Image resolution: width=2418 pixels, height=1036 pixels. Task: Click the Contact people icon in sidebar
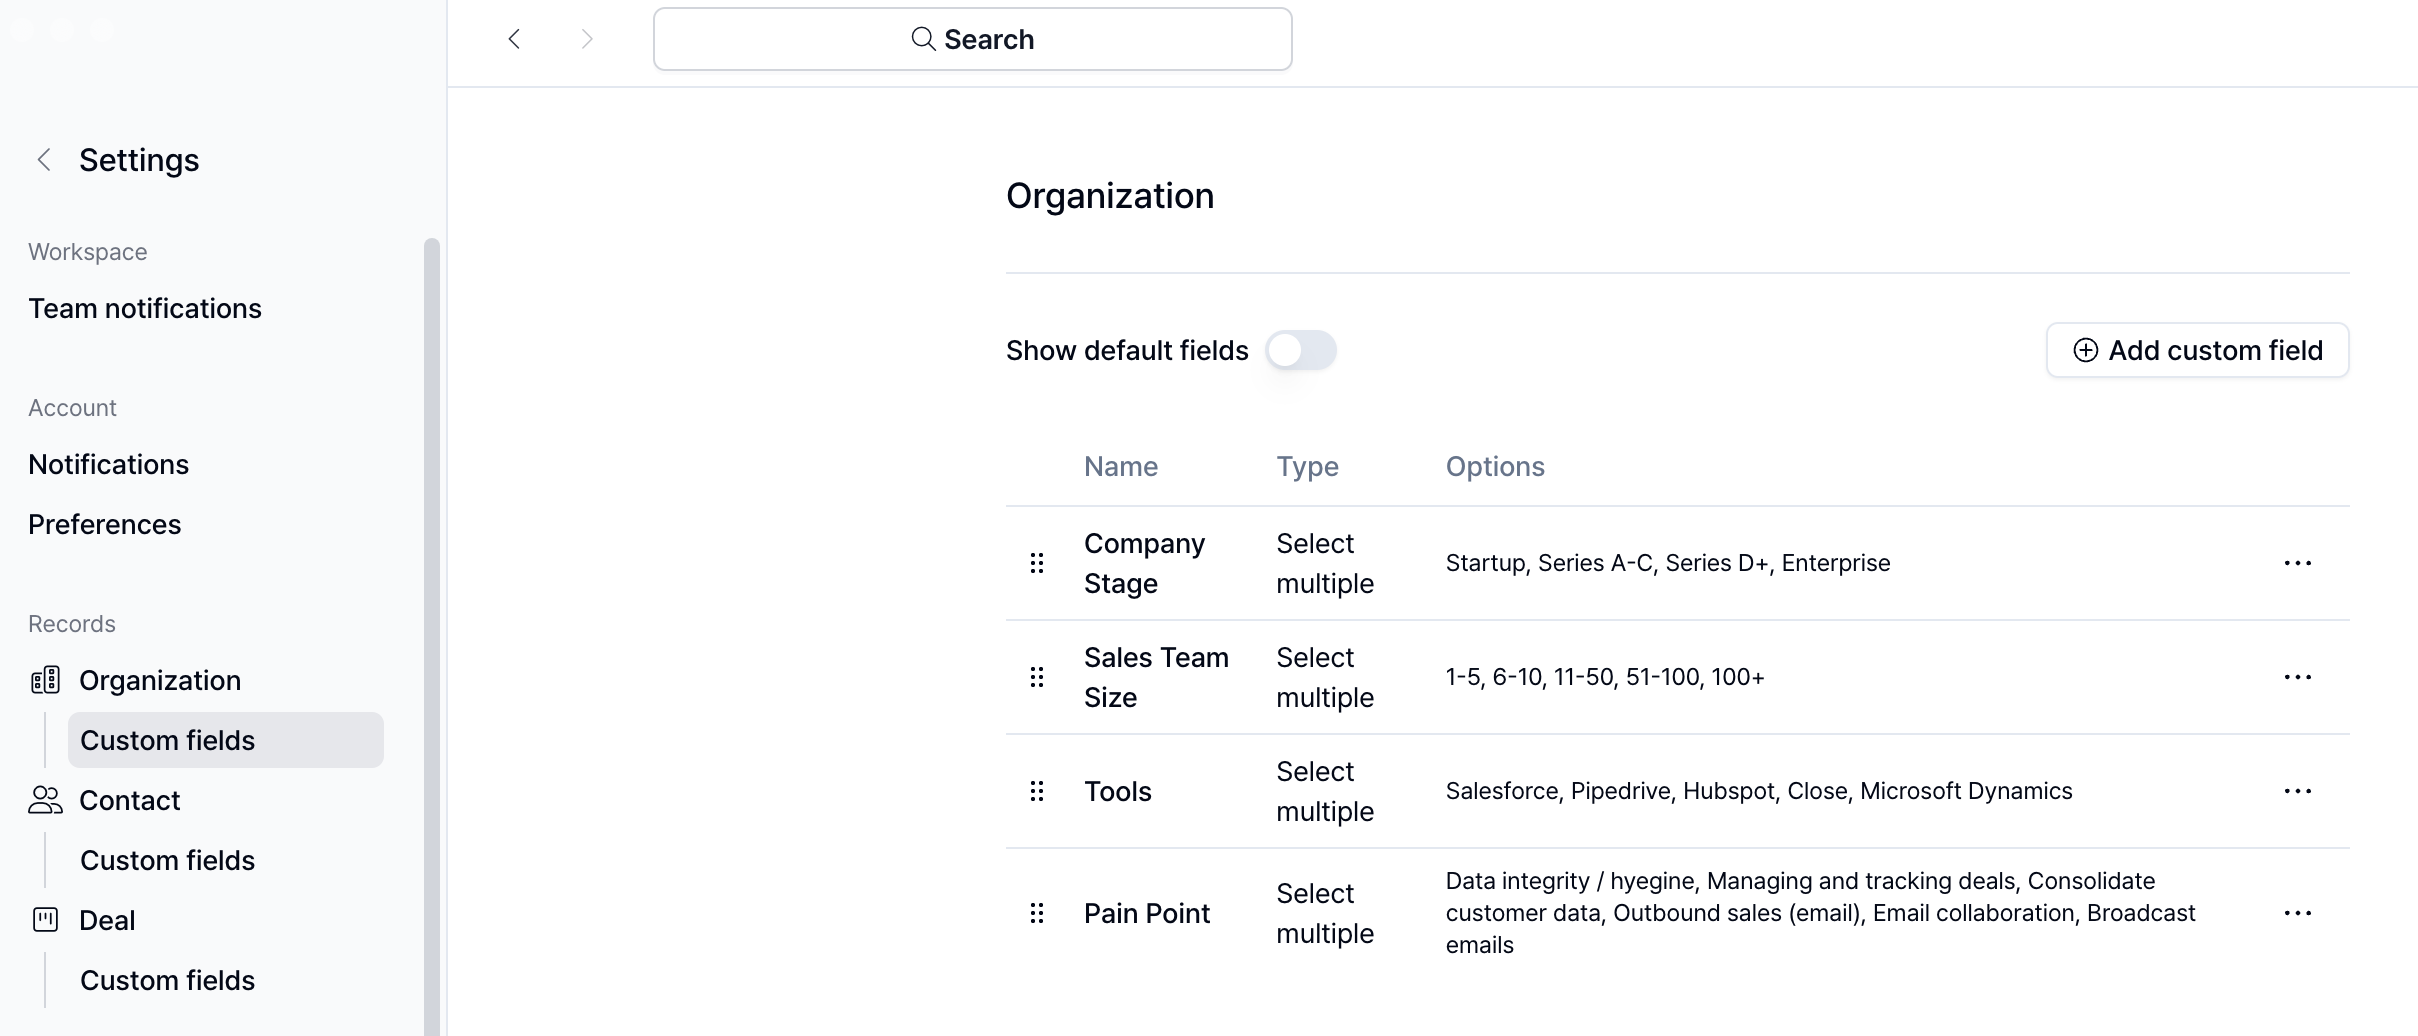coord(46,800)
